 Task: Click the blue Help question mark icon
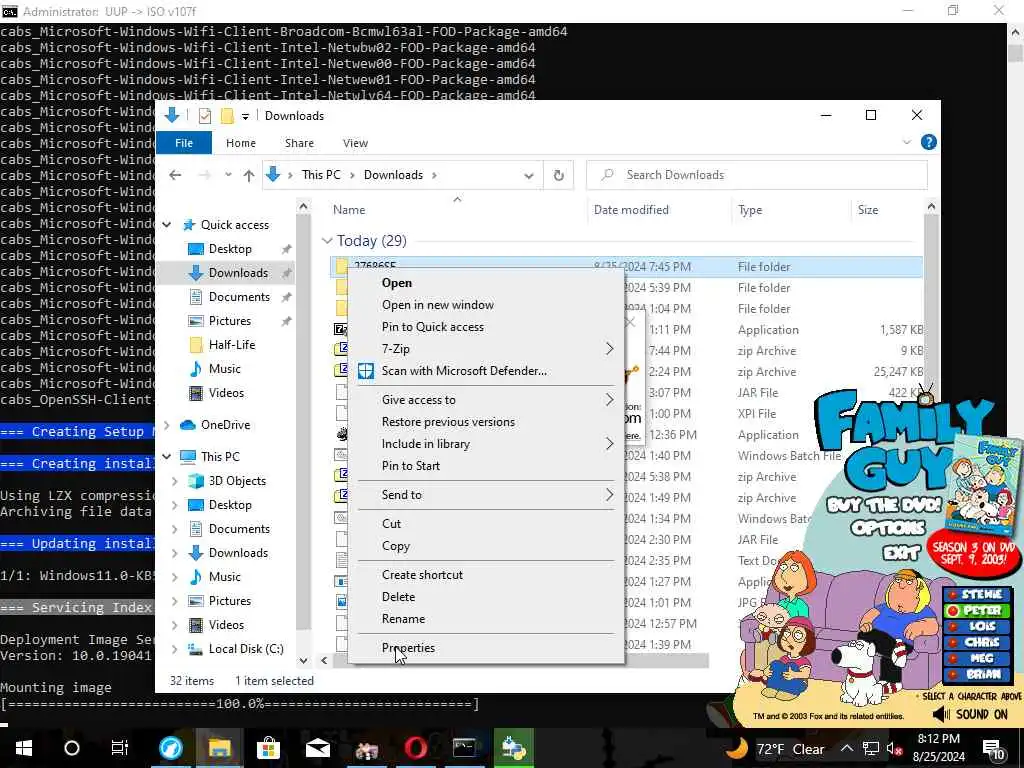tap(928, 142)
